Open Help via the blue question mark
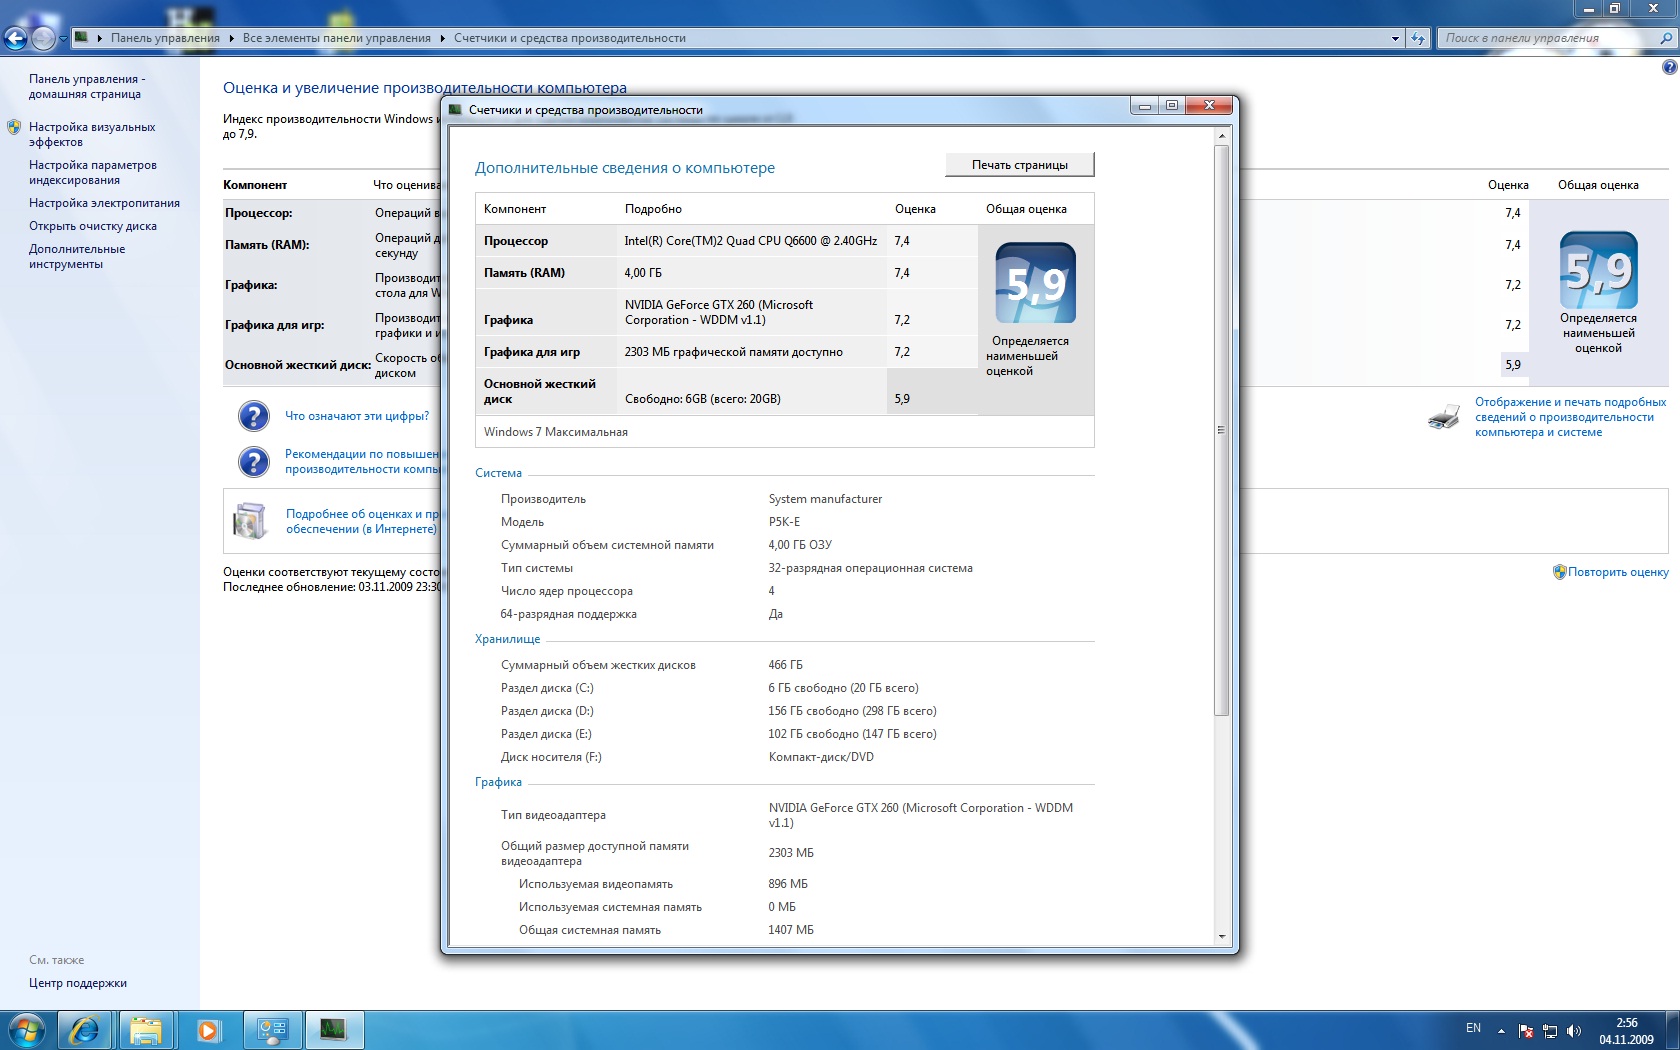This screenshot has height=1050, width=1680. point(1669,67)
